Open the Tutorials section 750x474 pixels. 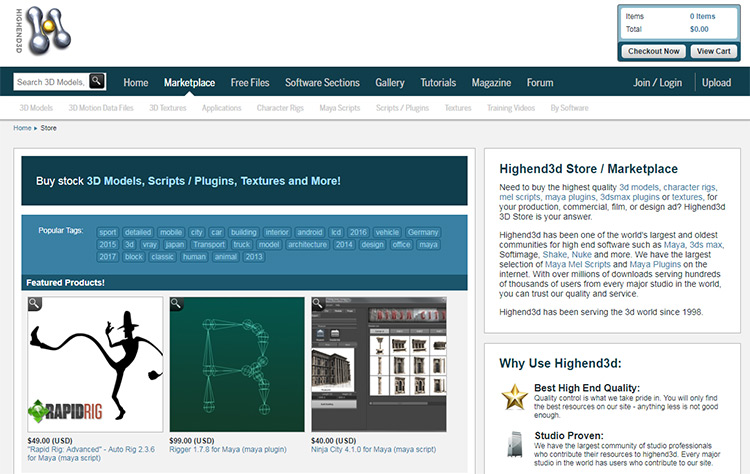(438, 83)
